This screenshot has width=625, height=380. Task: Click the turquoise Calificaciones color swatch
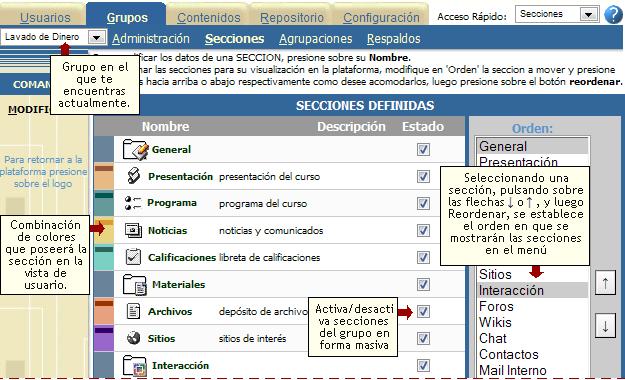[x=104, y=258]
